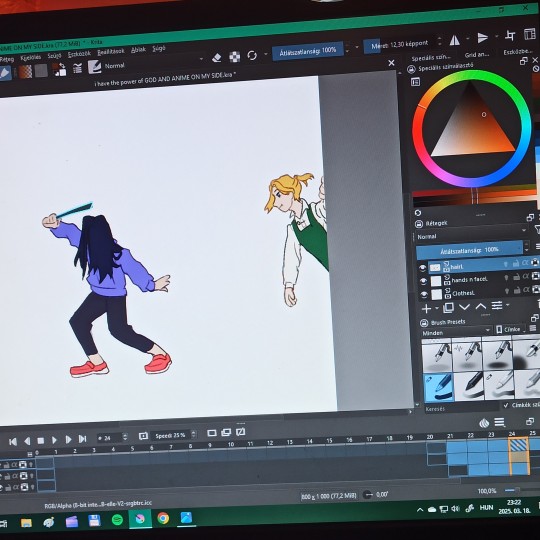Open the brush settings editor icon
Viewport: 540px width, 540px height.
(x=77, y=68)
